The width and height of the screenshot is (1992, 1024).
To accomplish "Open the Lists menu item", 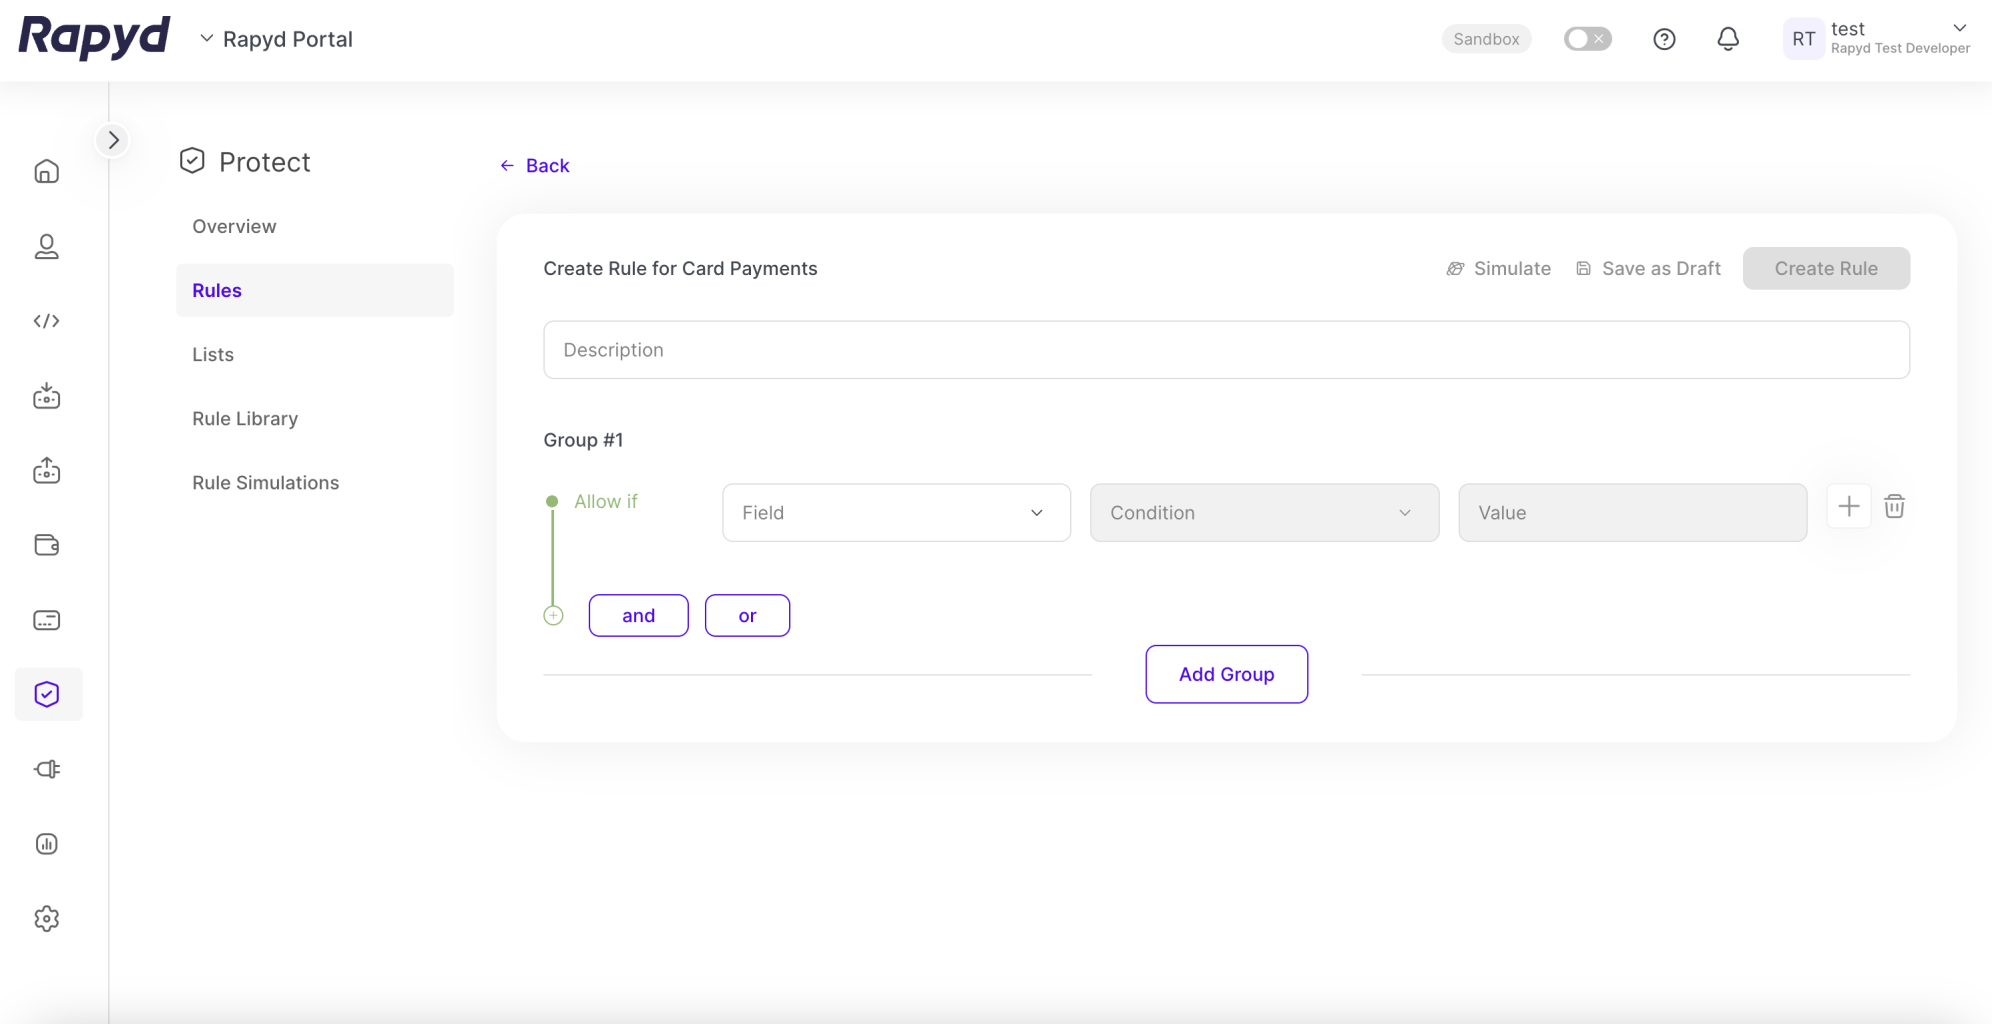I will [x=213, y=355].
